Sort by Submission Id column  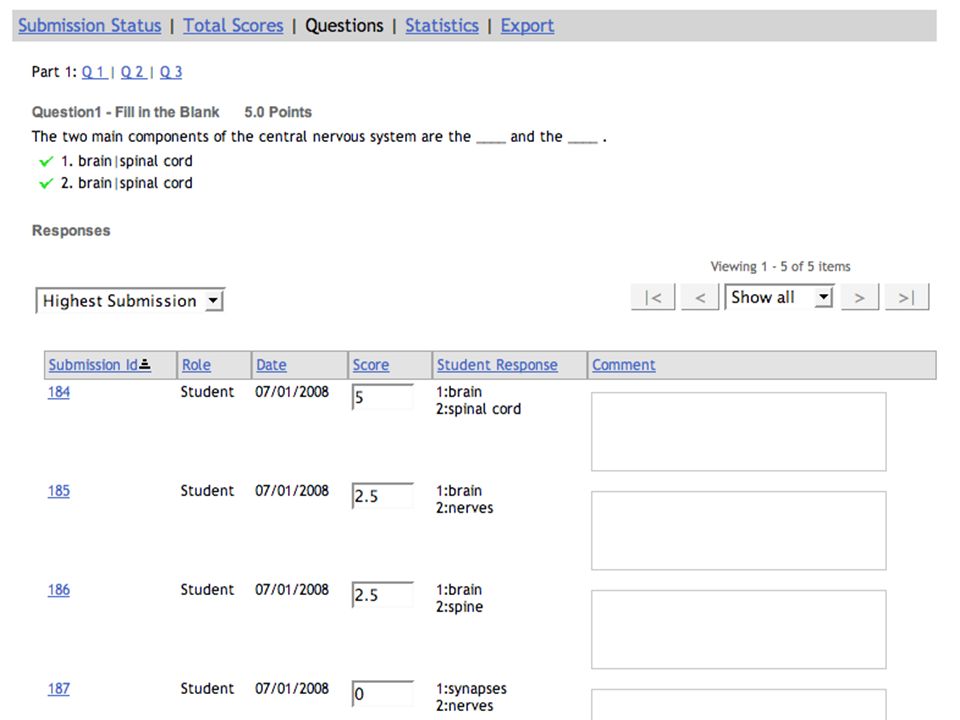93,365
